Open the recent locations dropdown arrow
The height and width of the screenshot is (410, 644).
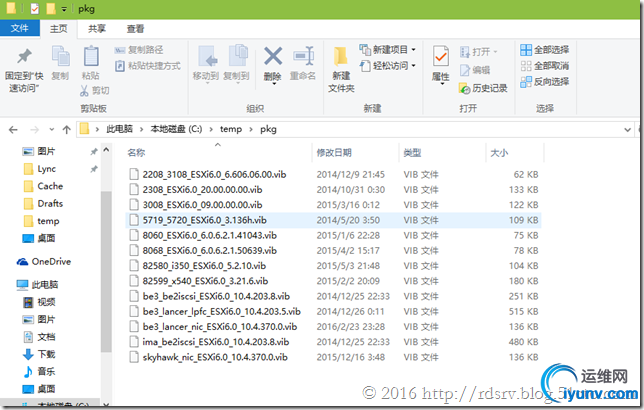pos(51,130)
